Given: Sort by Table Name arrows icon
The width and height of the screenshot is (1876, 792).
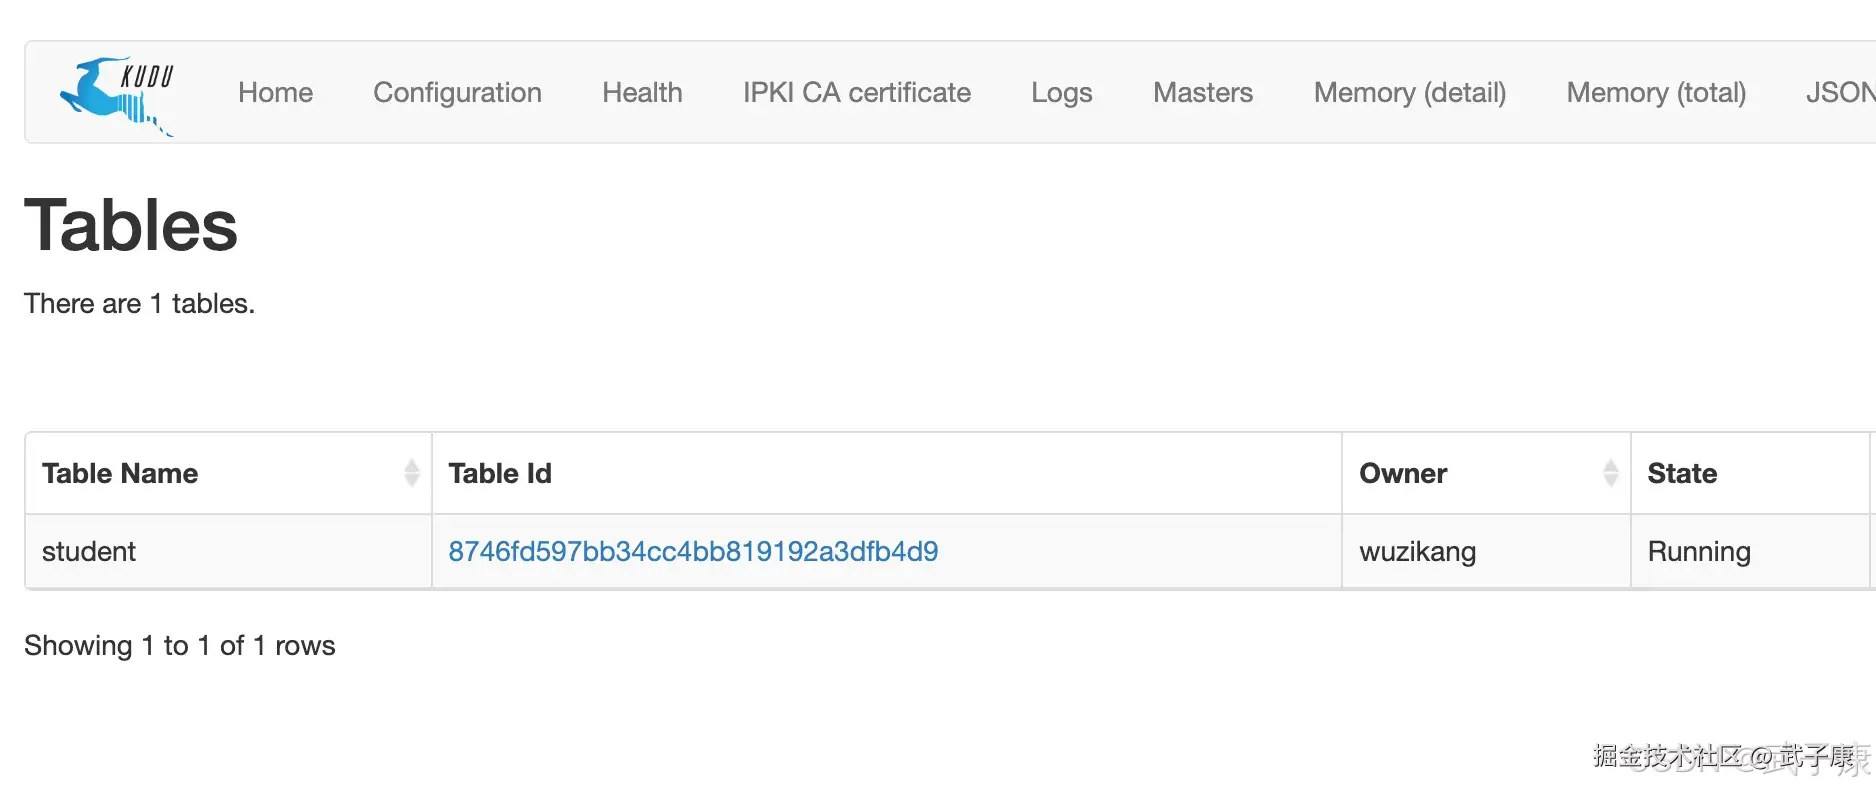Looking at the screenshot, I should (x=411, y=473).
